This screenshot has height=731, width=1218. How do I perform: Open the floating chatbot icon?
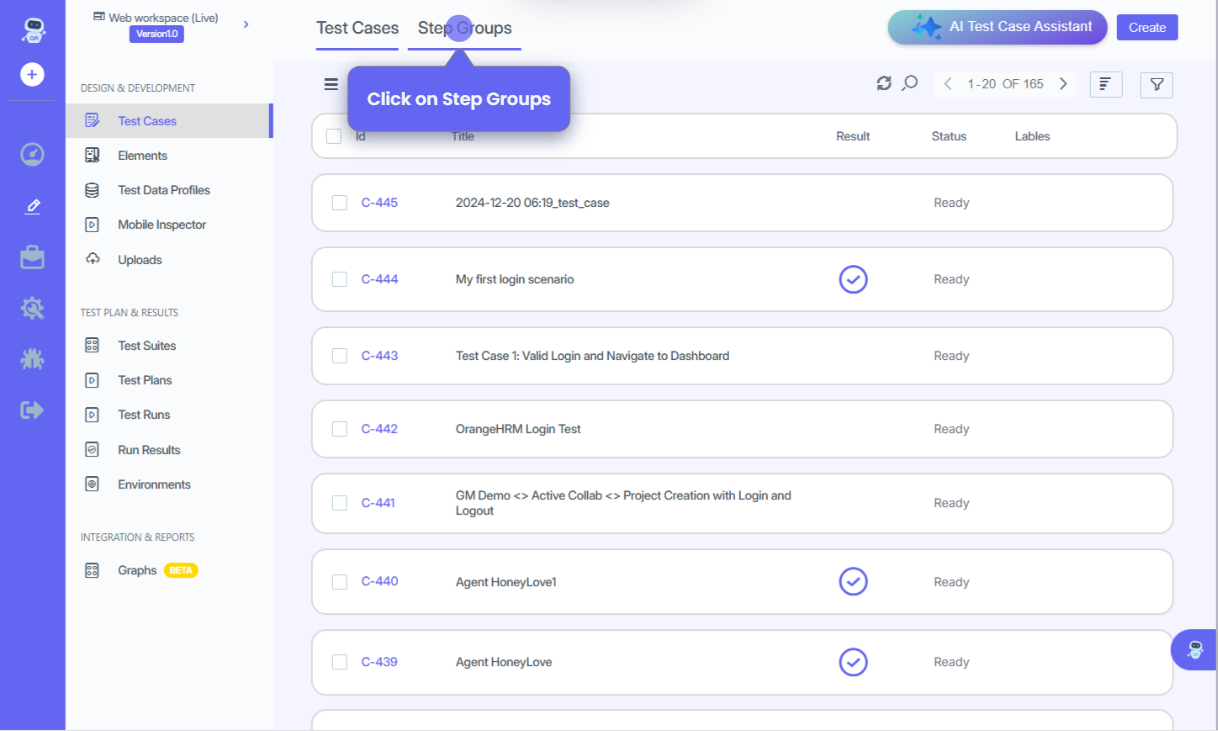pyautogui.click(x=1195, y=650)
